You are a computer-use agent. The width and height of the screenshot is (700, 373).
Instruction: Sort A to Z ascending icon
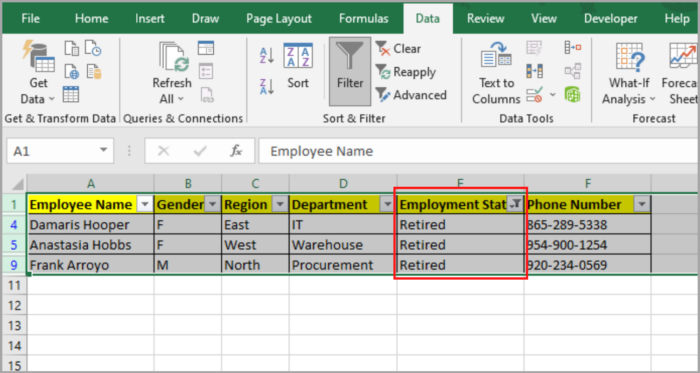click(267, 56)
